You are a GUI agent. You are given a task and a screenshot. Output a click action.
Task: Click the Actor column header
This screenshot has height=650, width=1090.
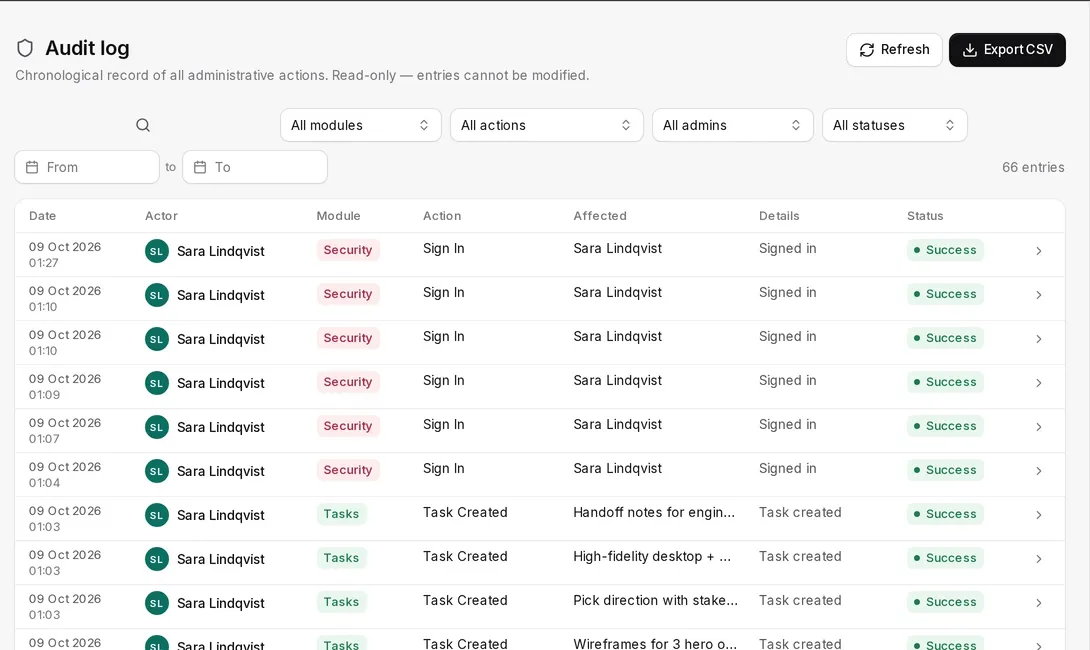tap(161, 216)
